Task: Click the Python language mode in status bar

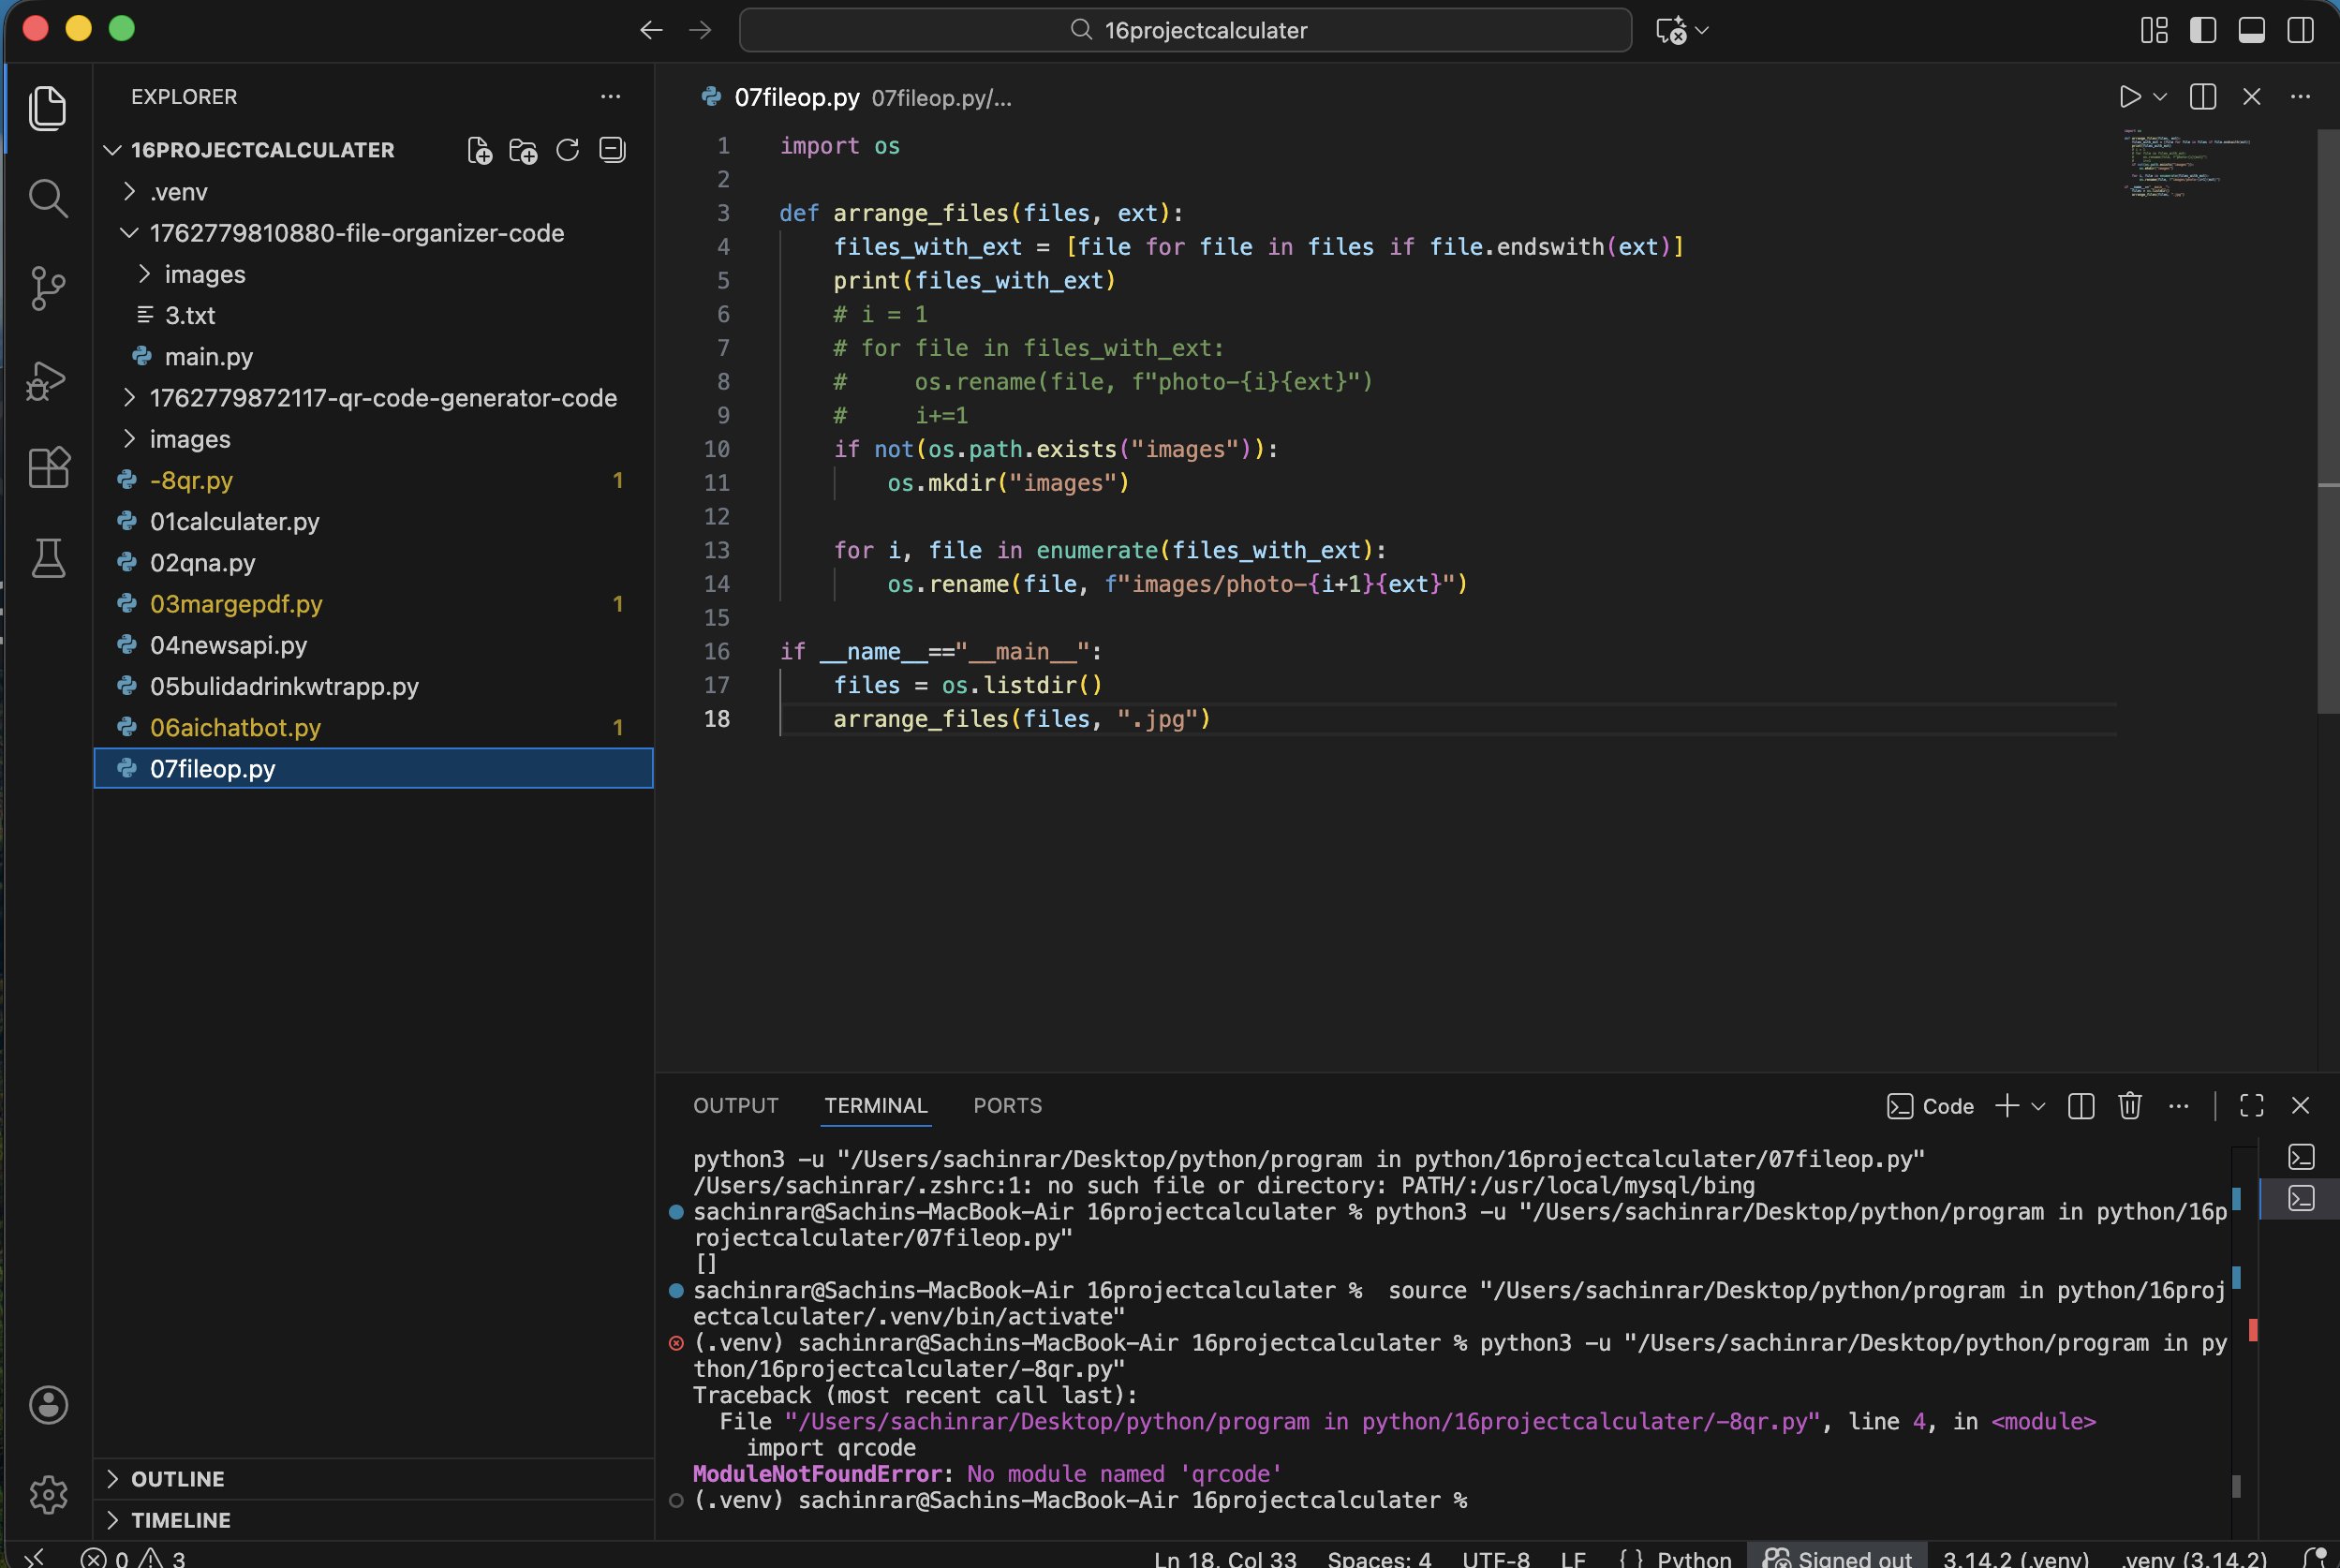Action: coord(1693,1558)
